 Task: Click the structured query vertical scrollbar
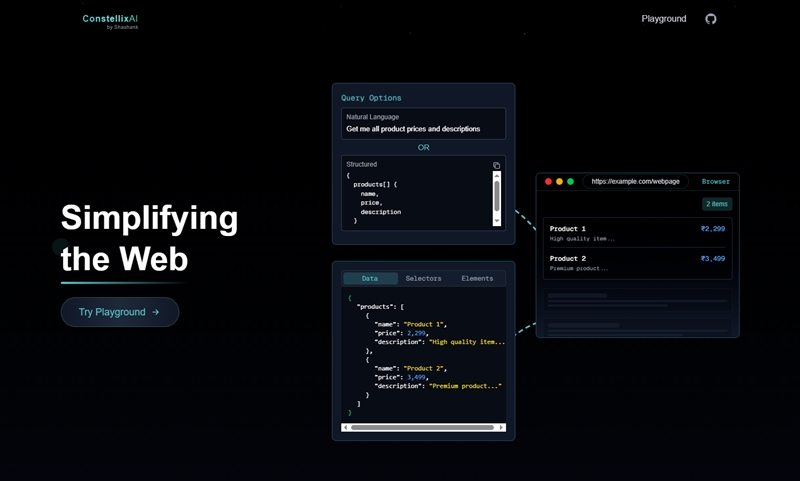point(497,196)
